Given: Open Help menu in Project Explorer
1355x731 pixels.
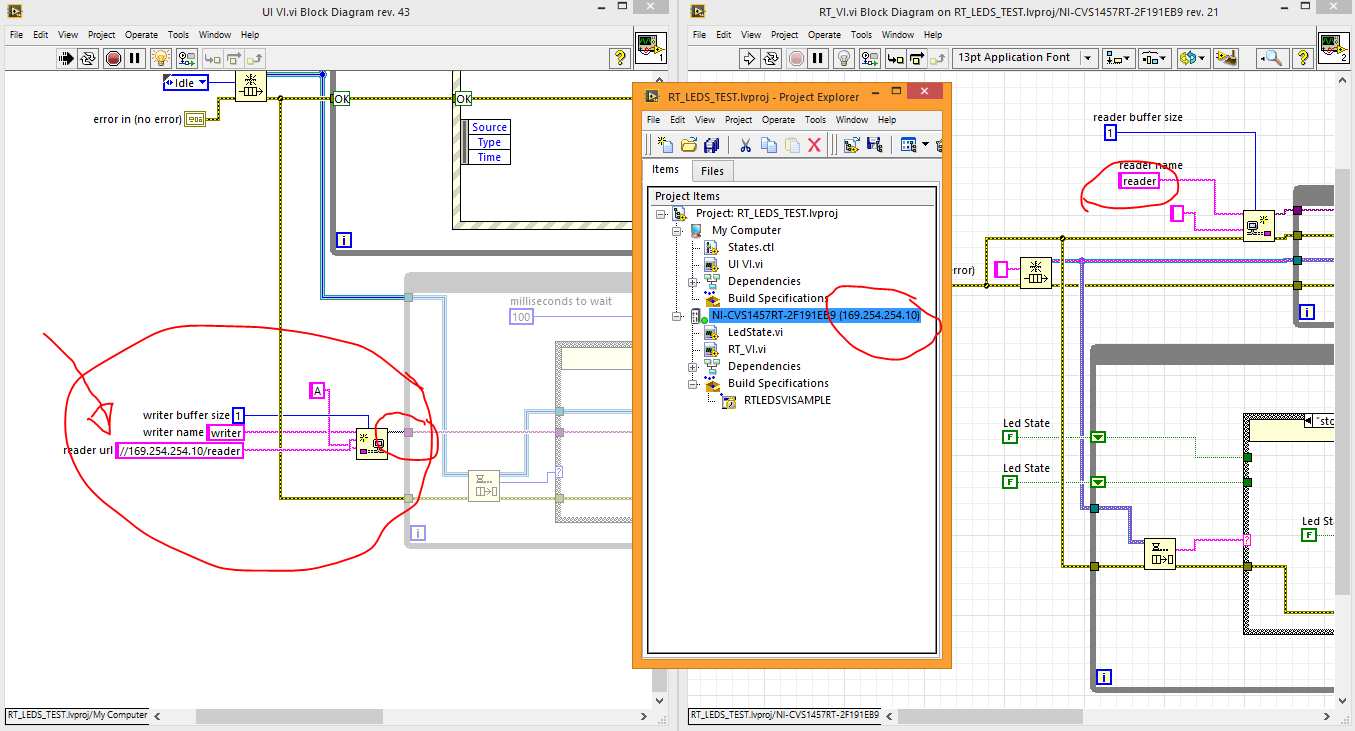Looking at the screenshot, I should coord(887,119).
